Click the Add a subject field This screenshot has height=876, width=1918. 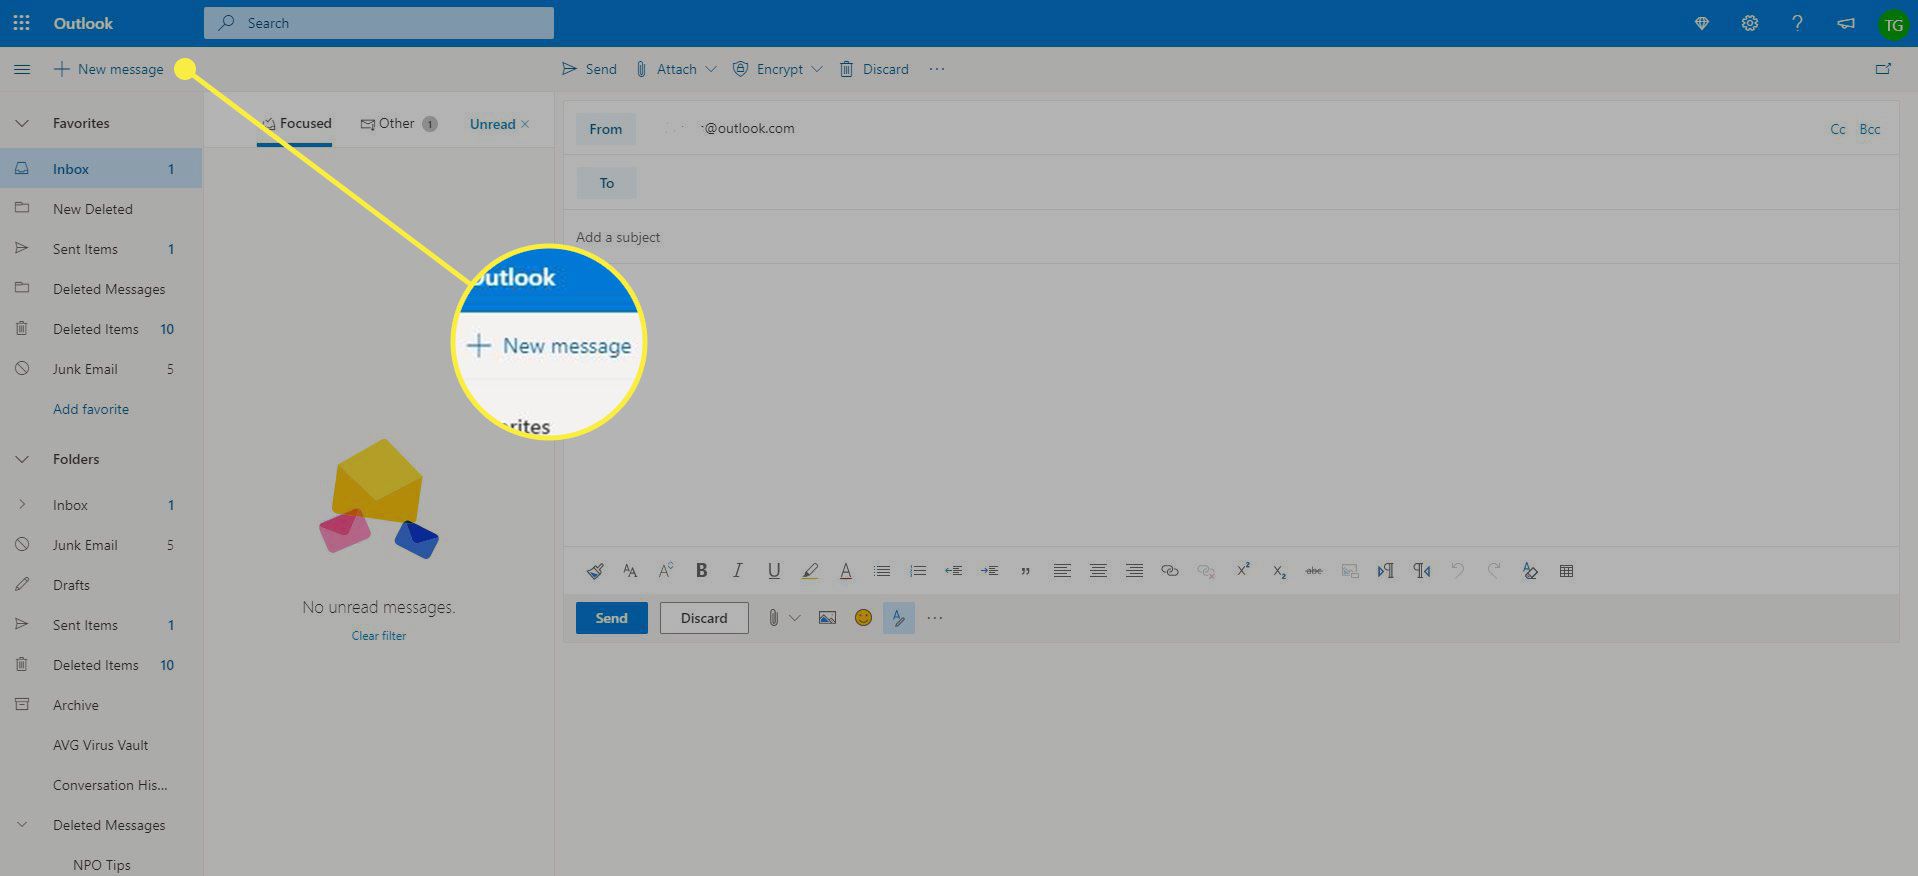[x=1230, y=237]
